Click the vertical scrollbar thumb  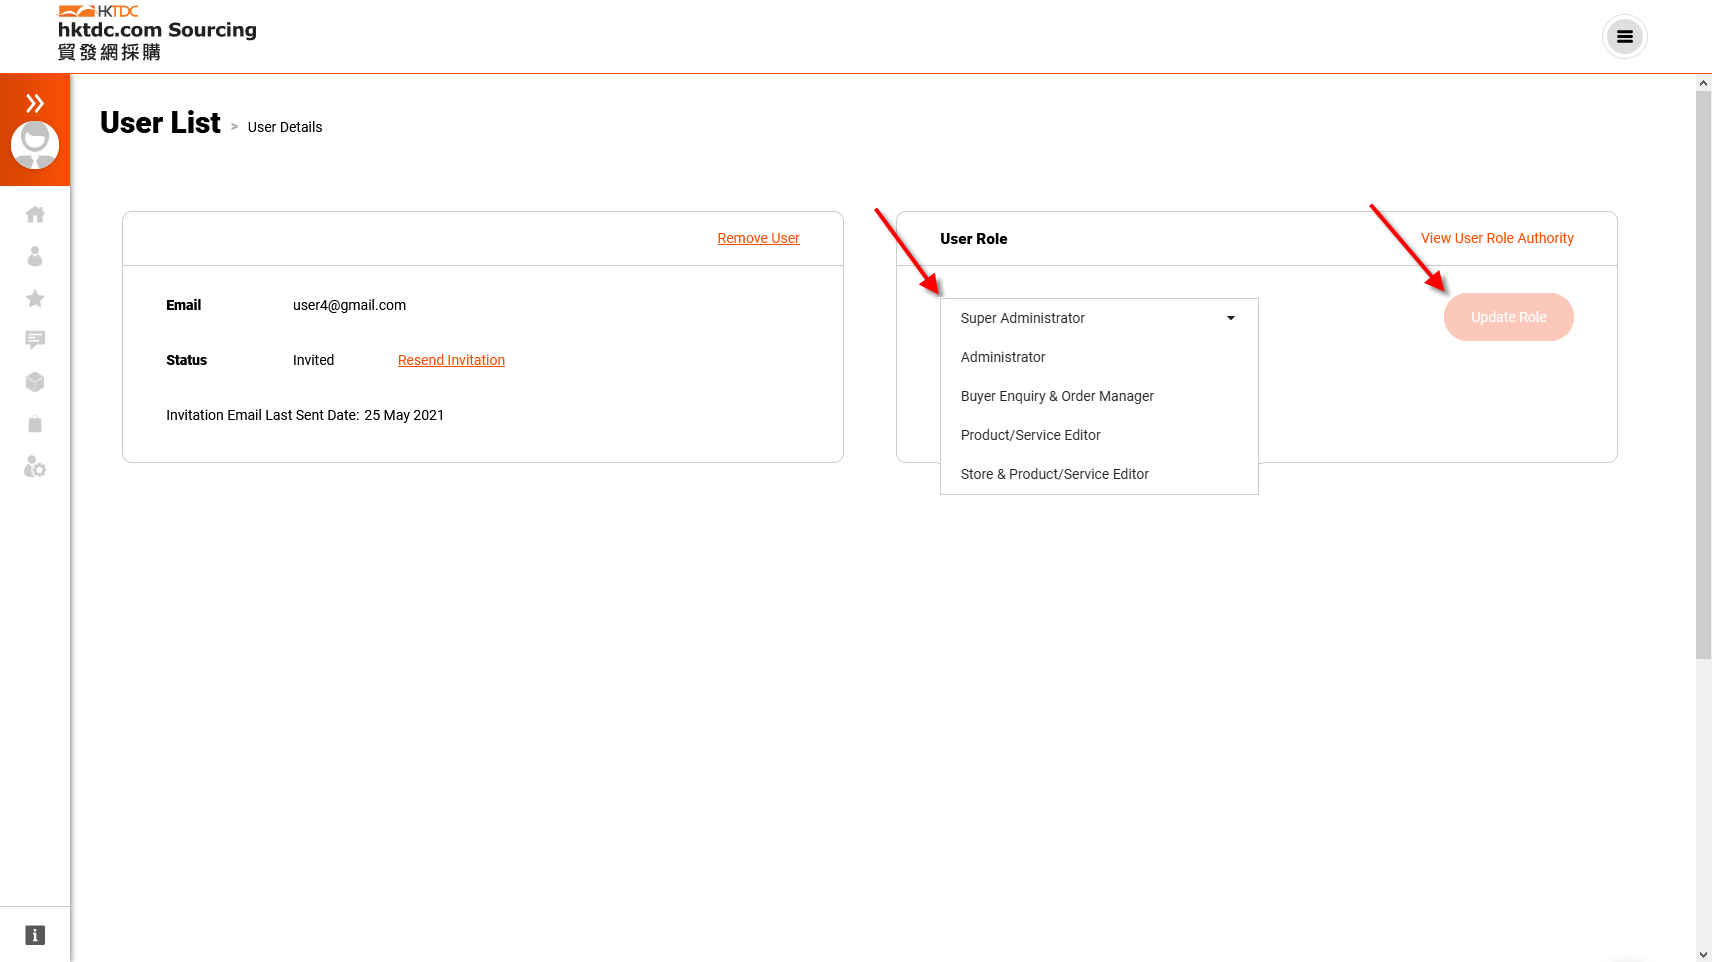pos(1703,375)
